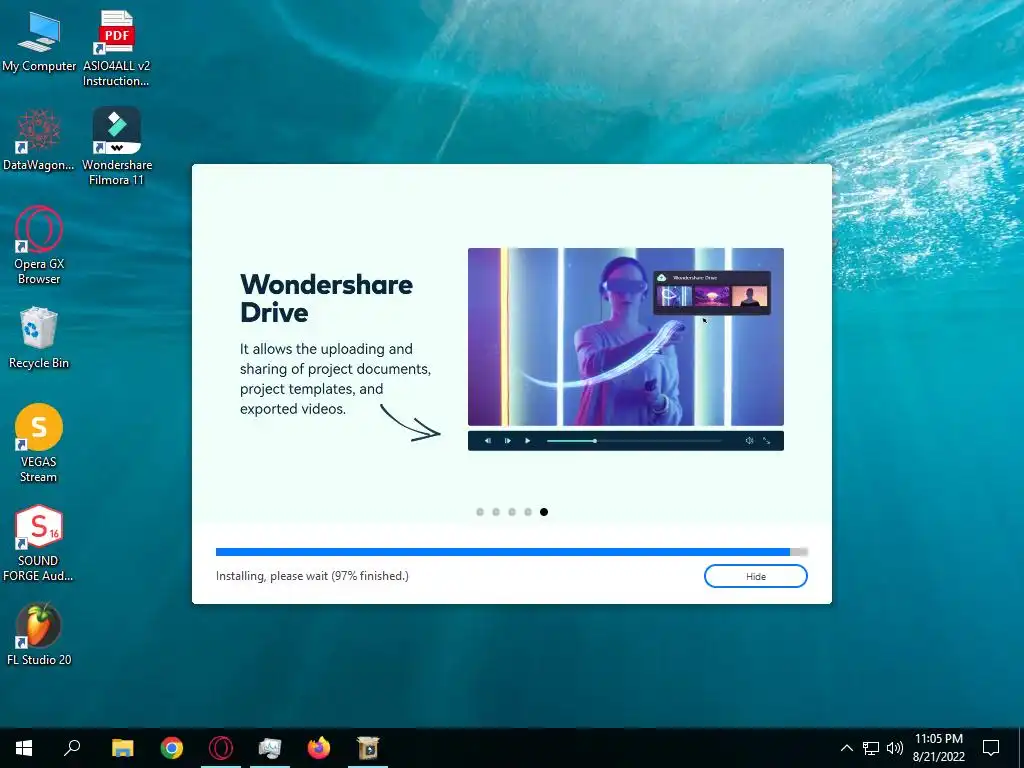Switch to the computer monitor app in taskbar
The image size is (1024, 768).
coord(270,748)
